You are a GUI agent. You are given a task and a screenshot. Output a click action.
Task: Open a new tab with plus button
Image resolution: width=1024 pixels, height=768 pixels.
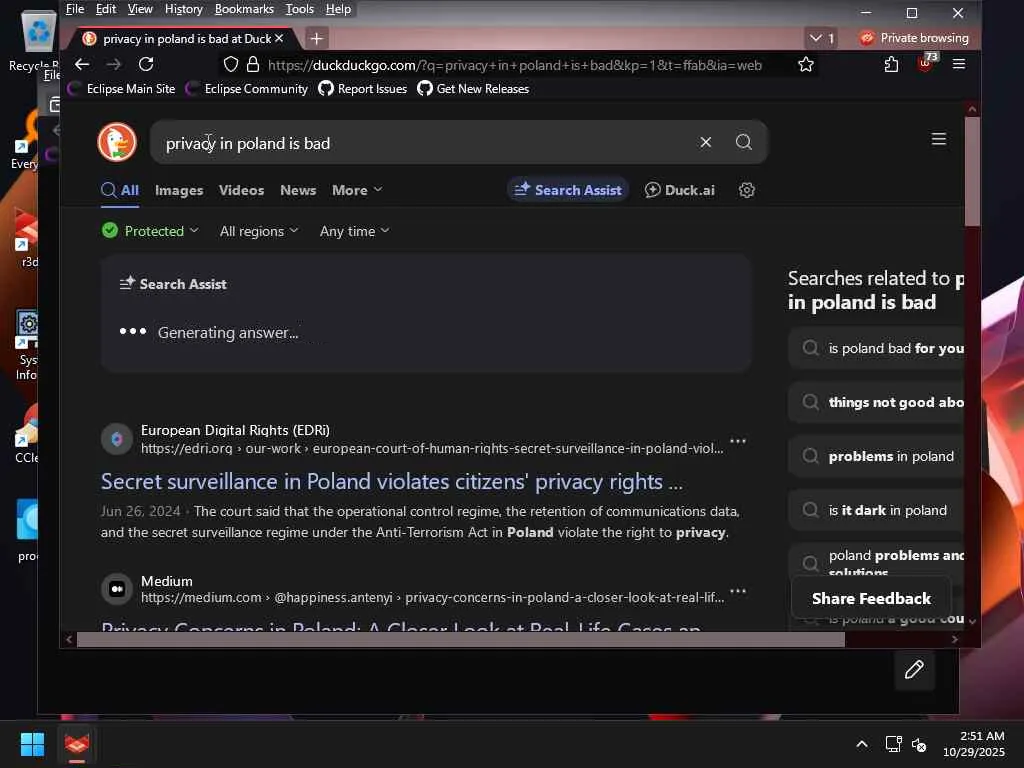317,39
